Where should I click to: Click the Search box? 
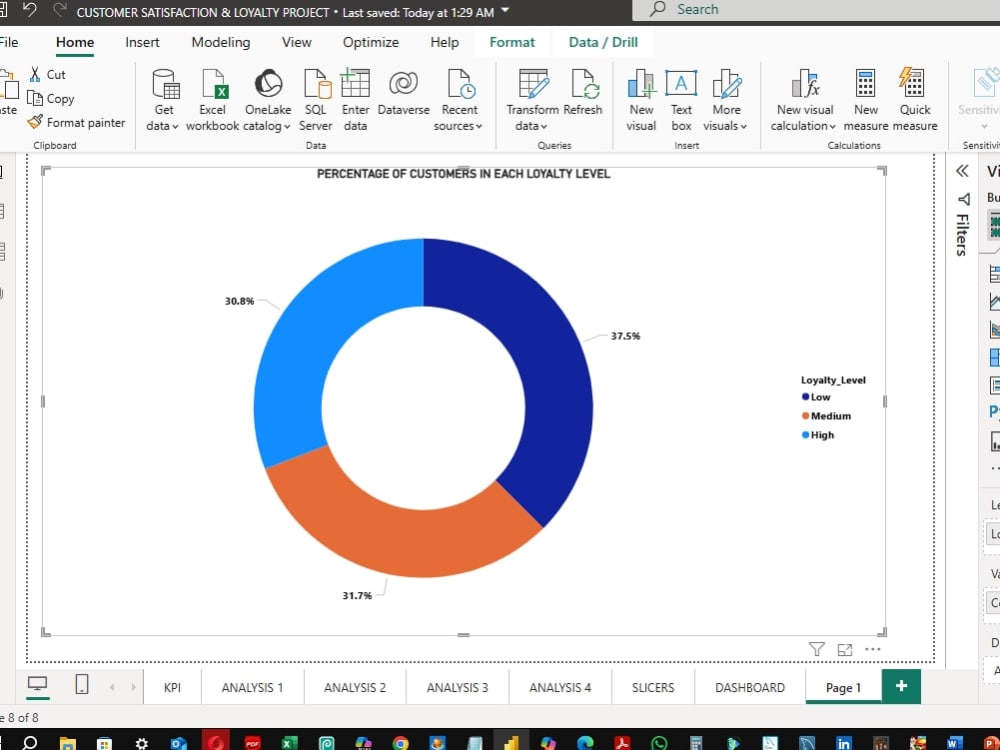tap(816, 10)
